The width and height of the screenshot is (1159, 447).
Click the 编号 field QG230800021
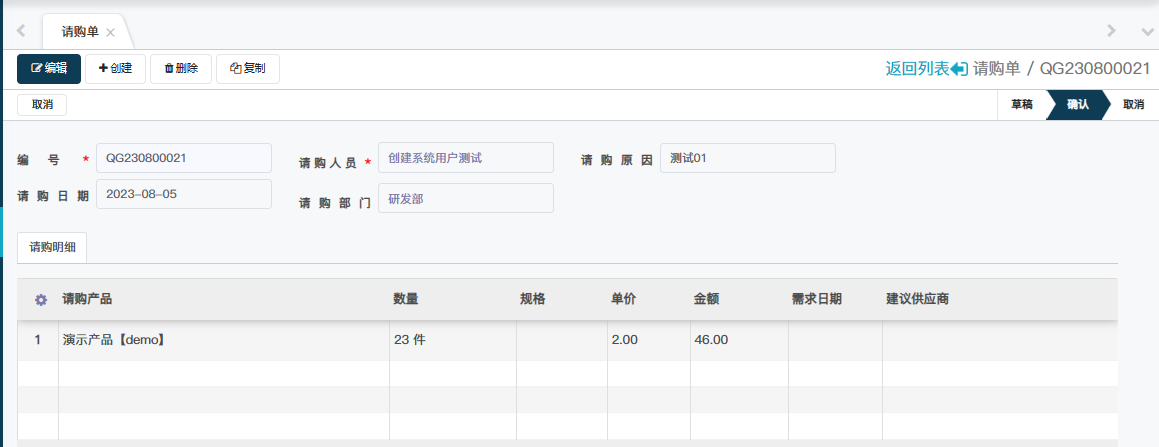pyautogui.click(x=183, y=158)
